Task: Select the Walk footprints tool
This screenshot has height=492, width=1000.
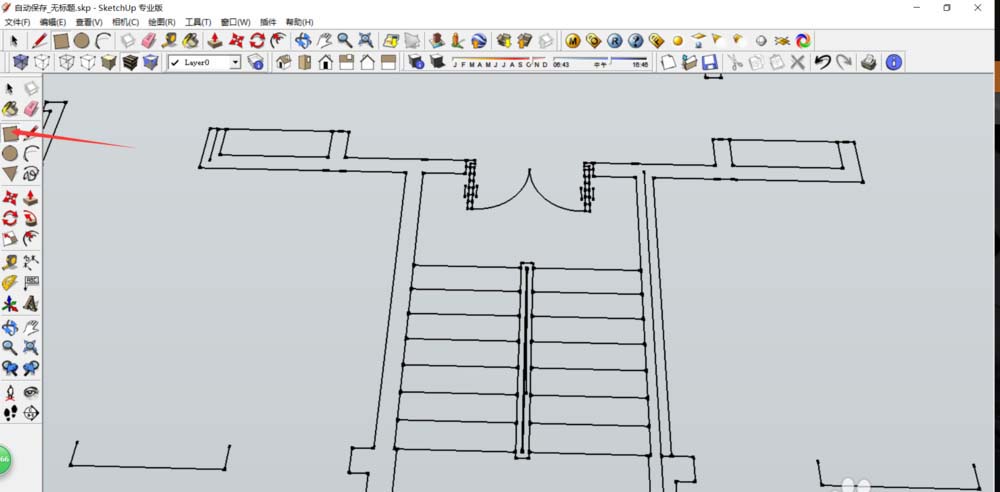Action: [x=10, y=413]
